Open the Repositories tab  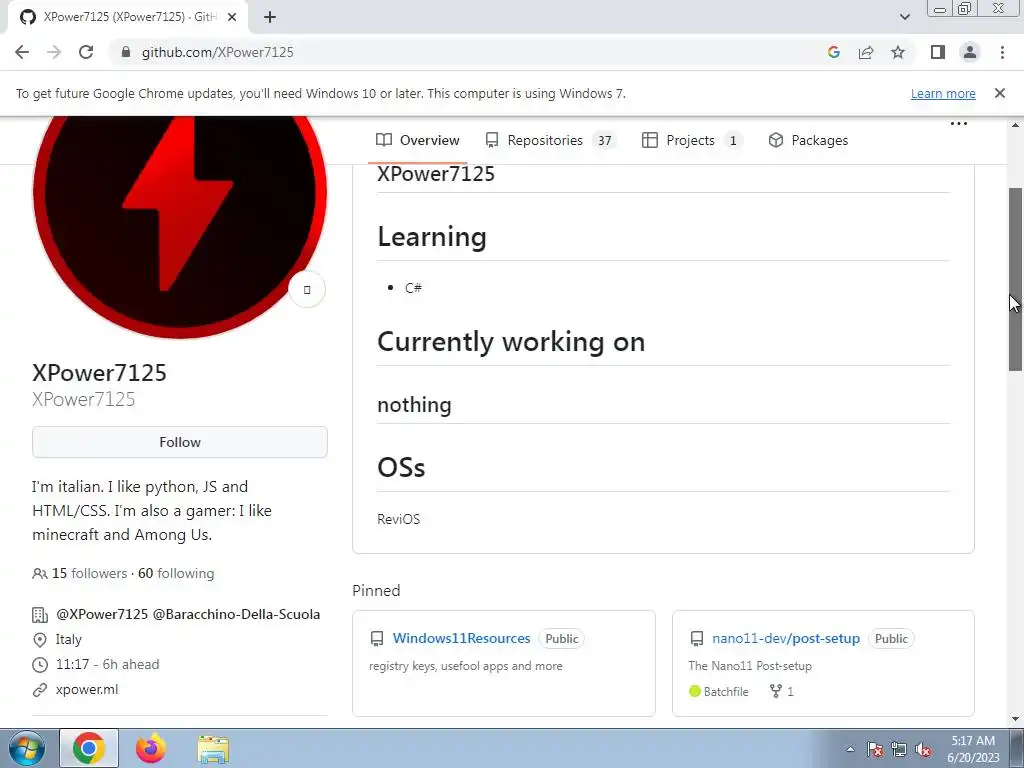point(550,140)
